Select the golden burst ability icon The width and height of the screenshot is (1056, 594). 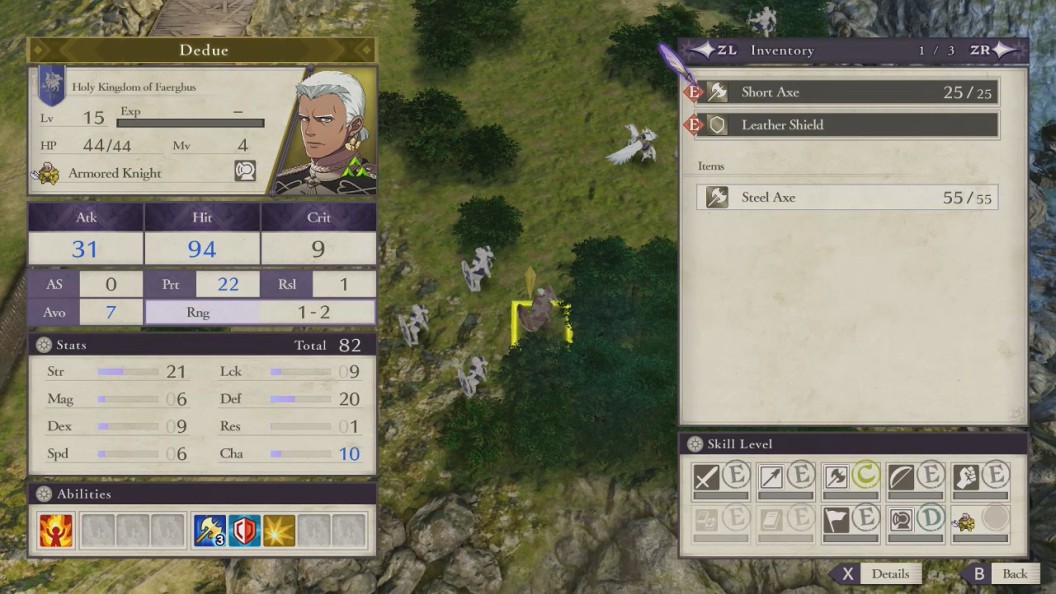coord(279,530)
